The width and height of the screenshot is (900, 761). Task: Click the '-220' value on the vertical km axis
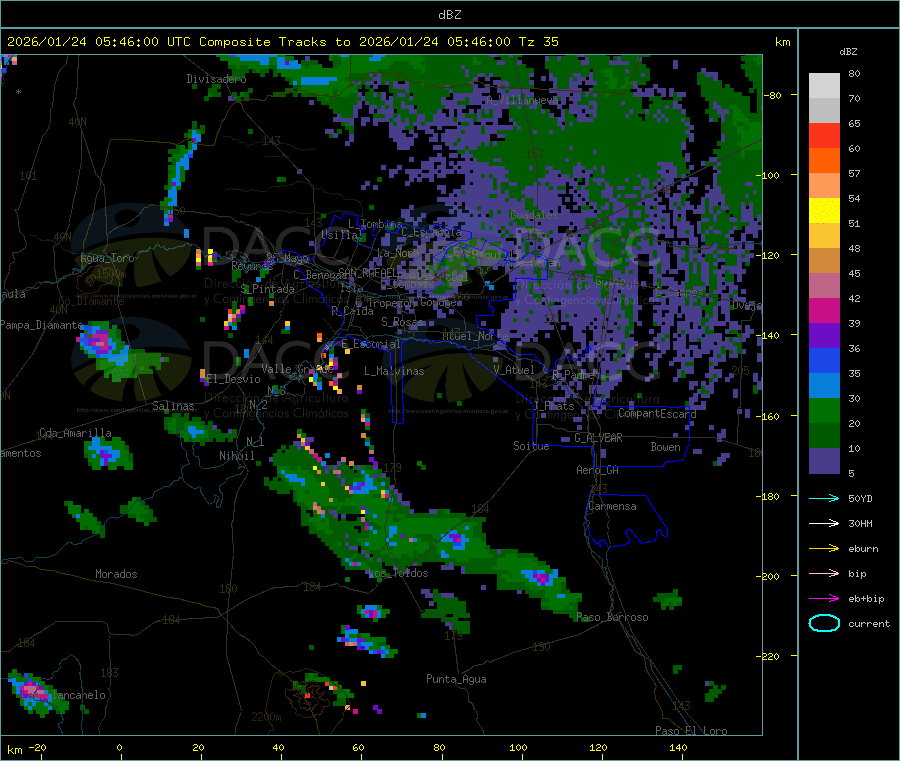coord(768,656)
